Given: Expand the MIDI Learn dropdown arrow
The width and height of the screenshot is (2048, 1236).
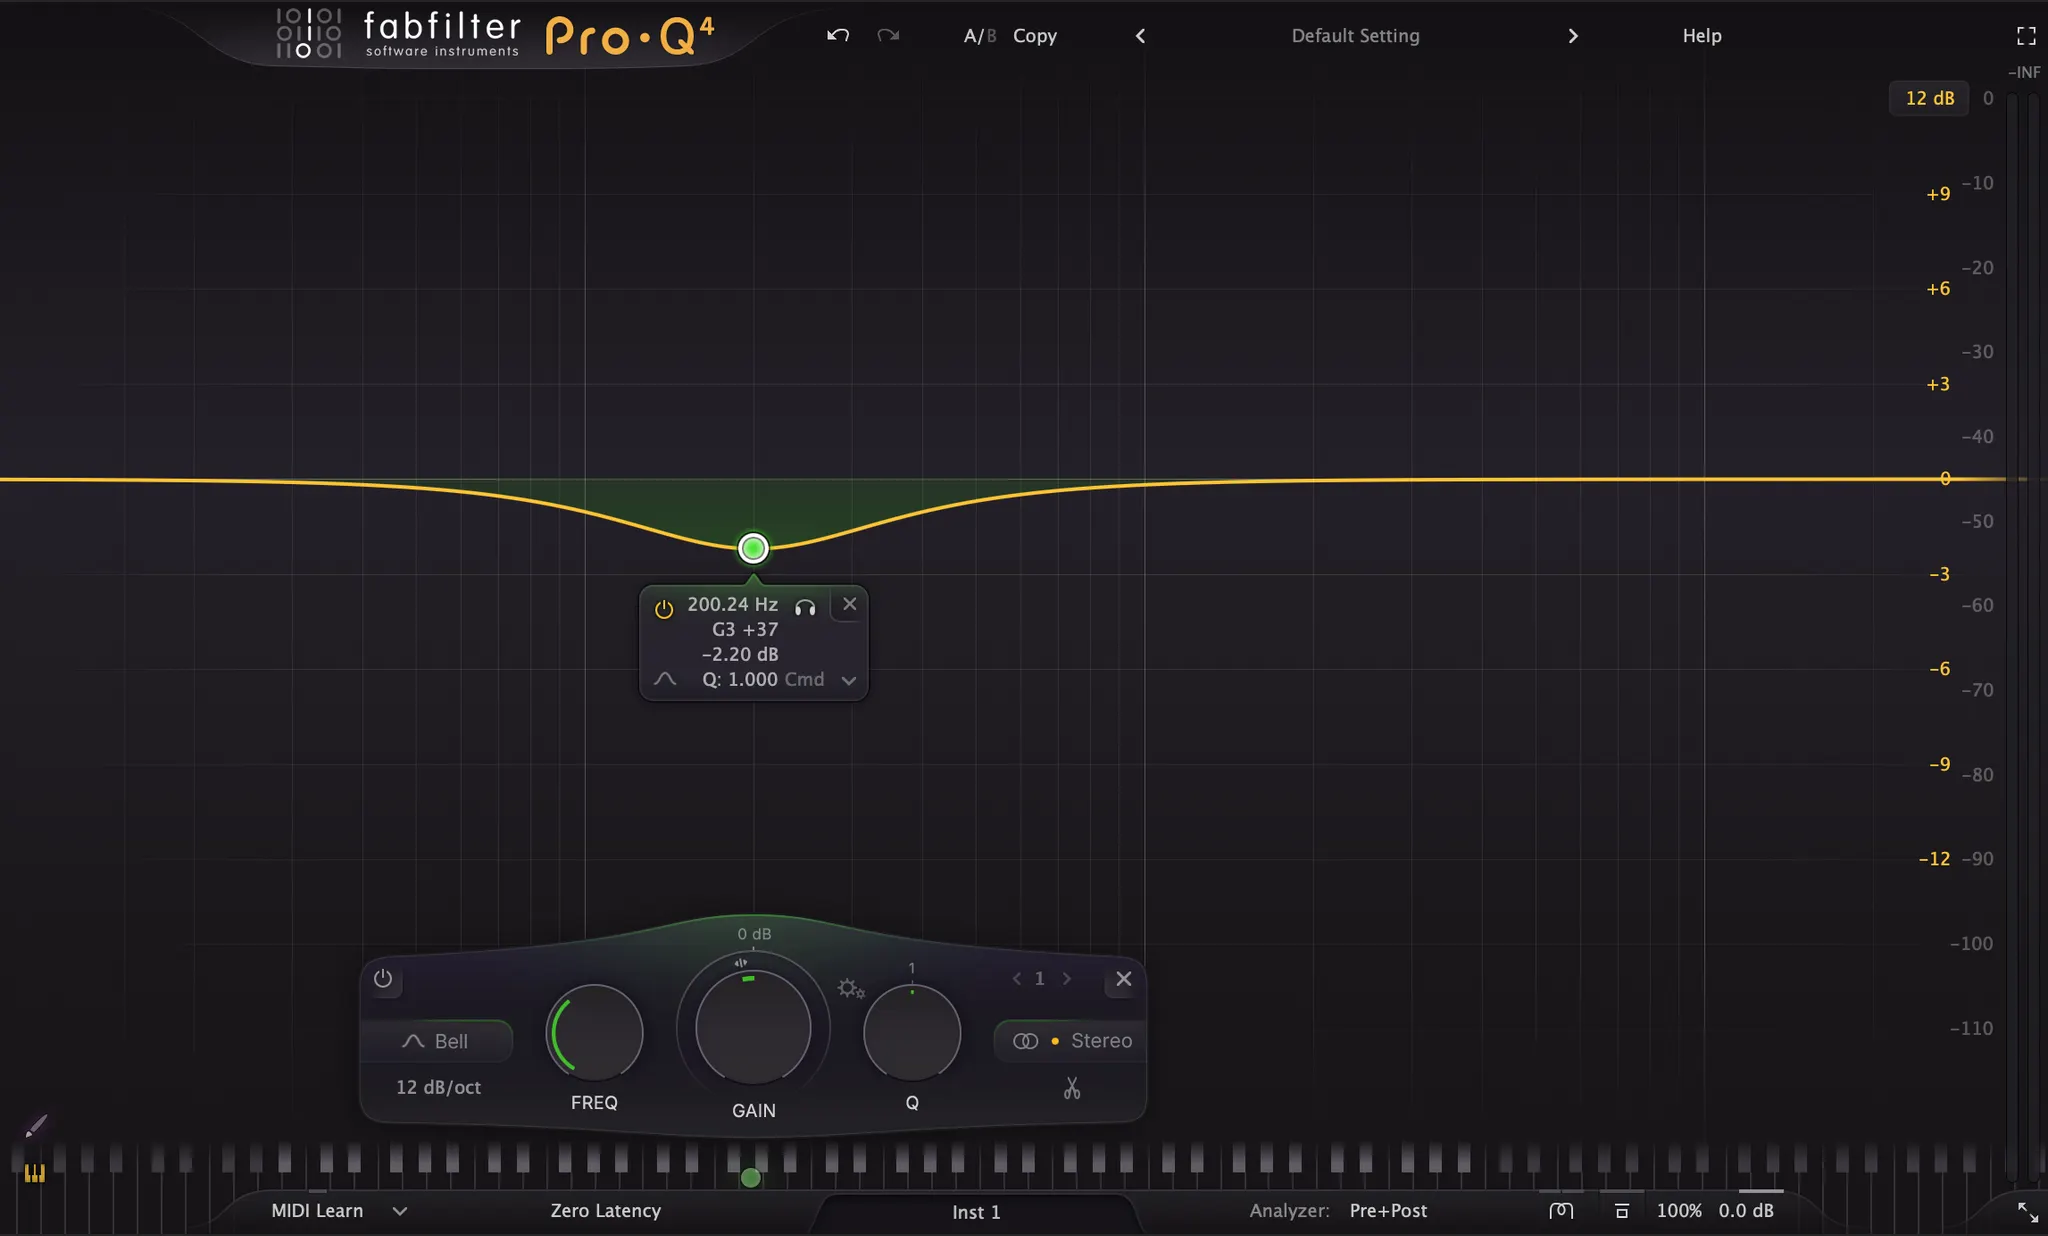Looking at the screenshot, I should (x=400, y=1211).
